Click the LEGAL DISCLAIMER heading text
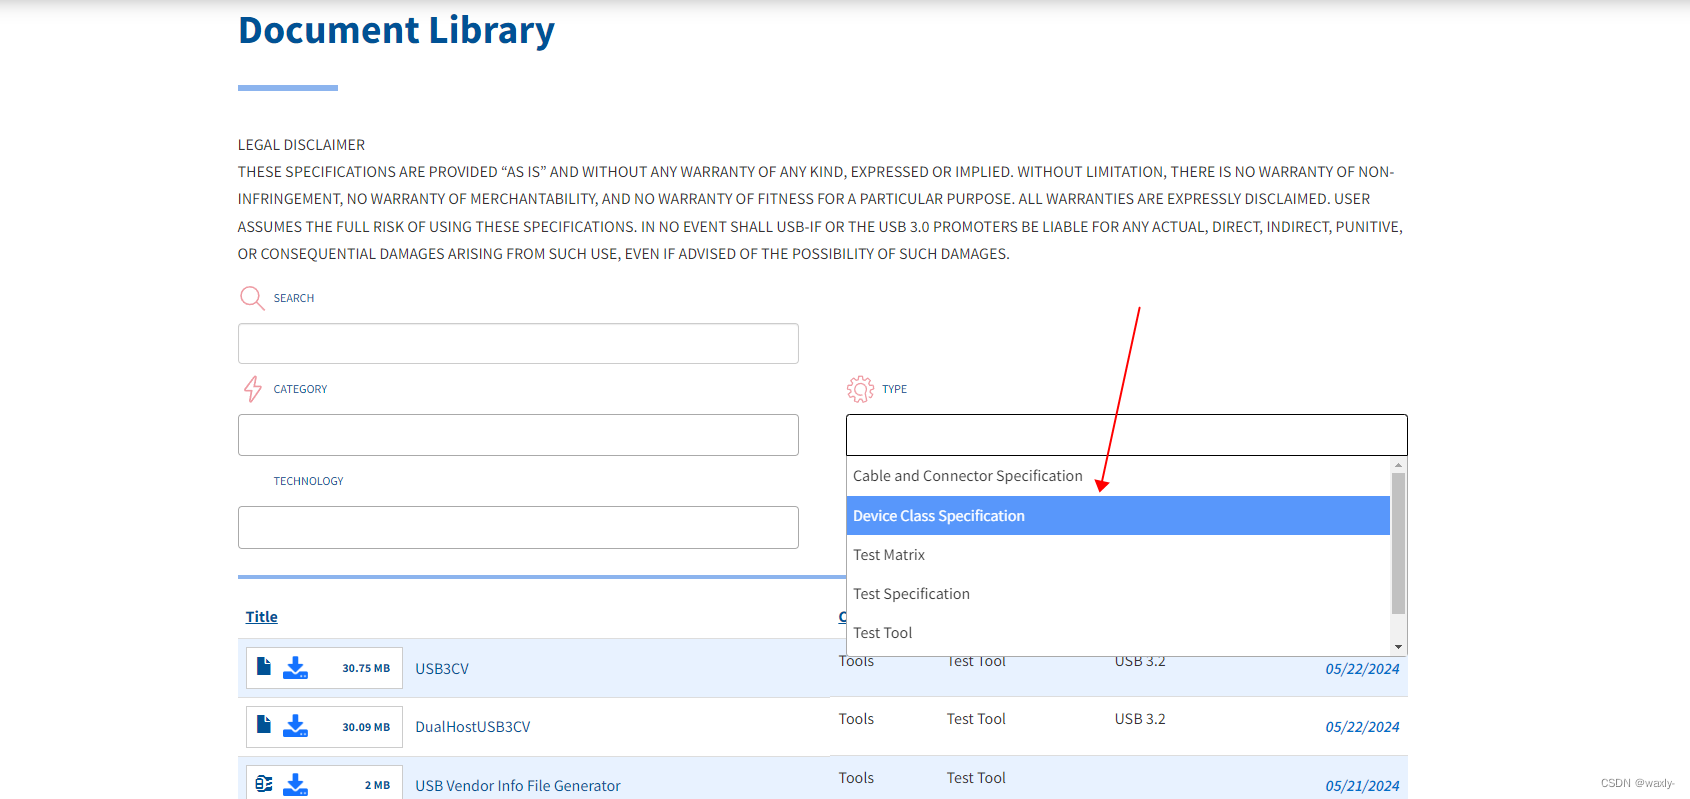Screen dimensions: 1690x799 (x=301, y=145)
